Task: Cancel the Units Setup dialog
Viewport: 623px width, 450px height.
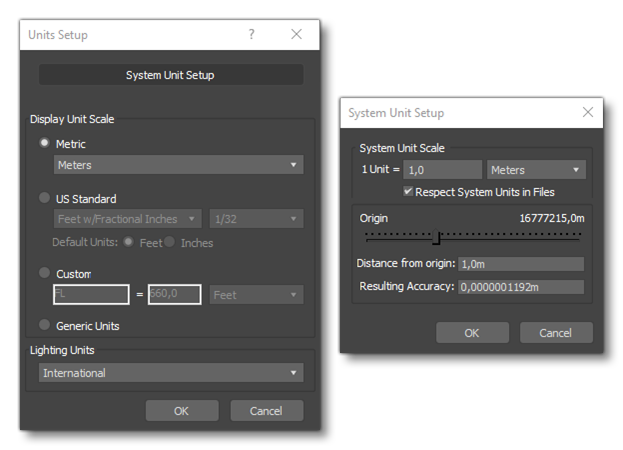Action: click(267, 411)
